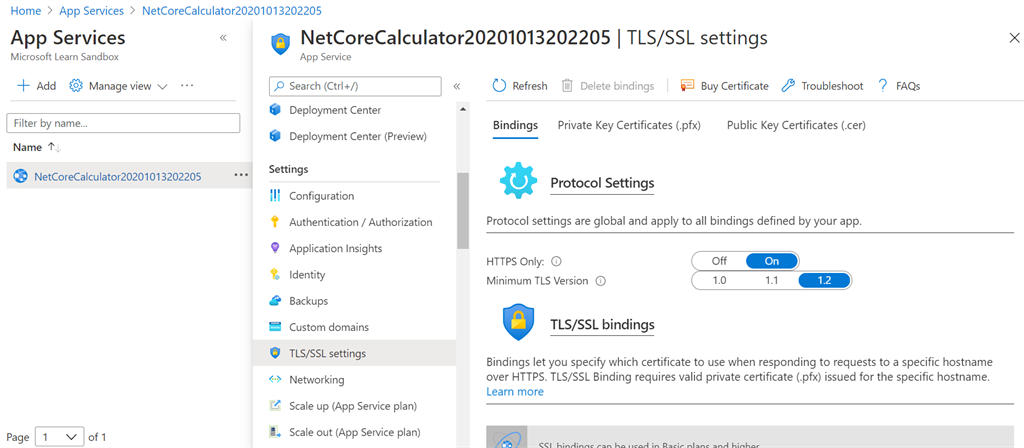1024x448 pixels.
Task: Click the Backups cloud icon
Action: coord(275,301)
